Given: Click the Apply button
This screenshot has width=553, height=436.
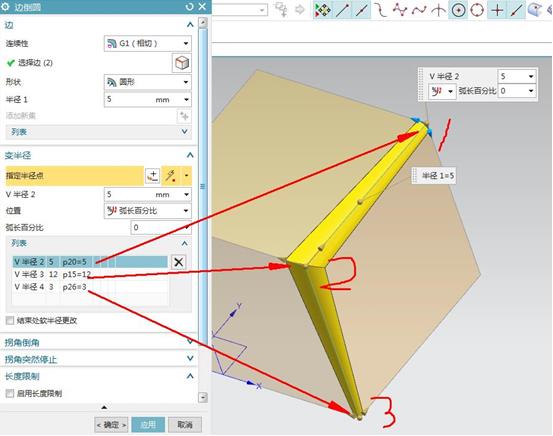Looking at the screenshot, I should click(x=148, y=425).
